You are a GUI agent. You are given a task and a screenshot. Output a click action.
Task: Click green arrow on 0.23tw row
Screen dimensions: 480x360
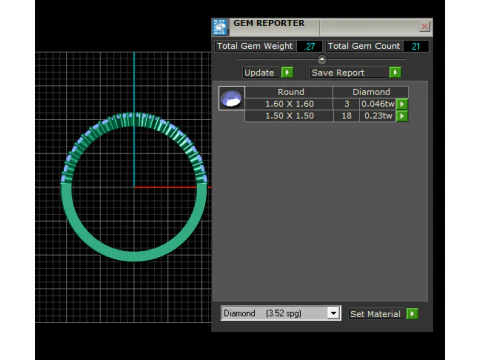[402, 116]
